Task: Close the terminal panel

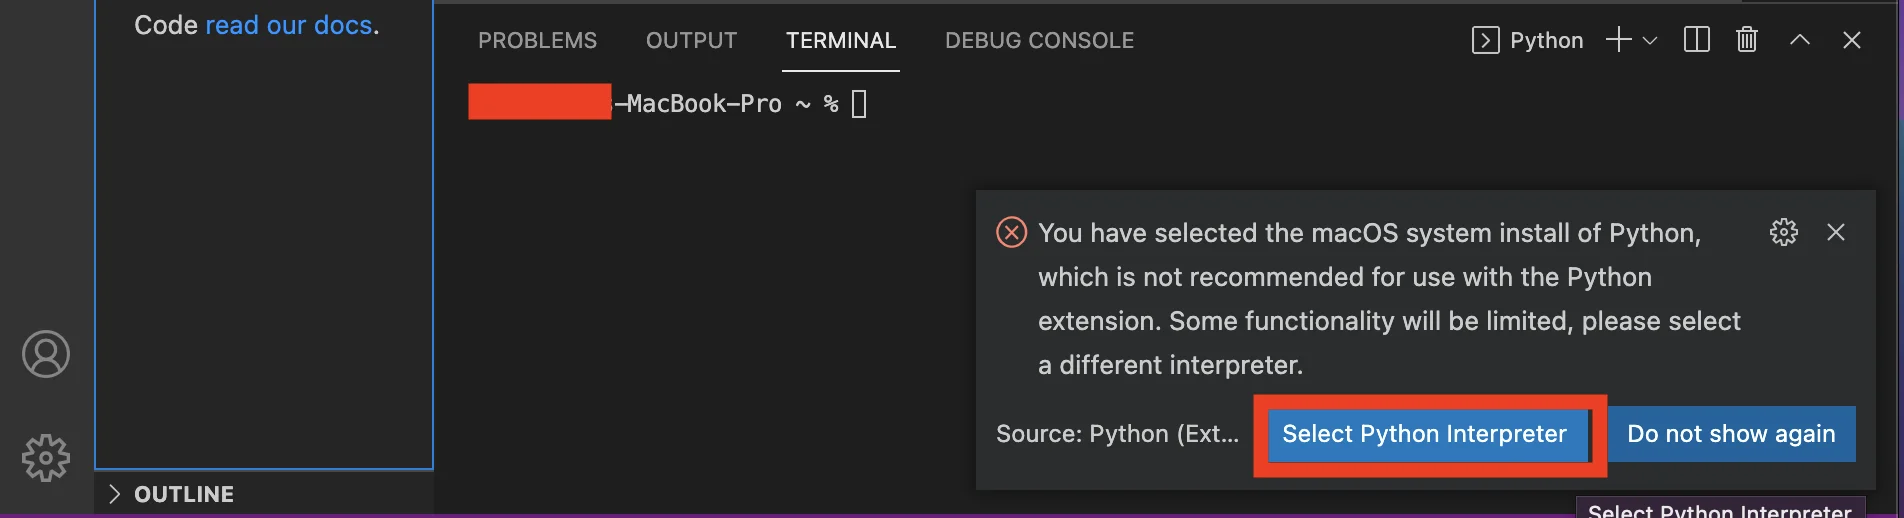Action: tap(1852, 40)
